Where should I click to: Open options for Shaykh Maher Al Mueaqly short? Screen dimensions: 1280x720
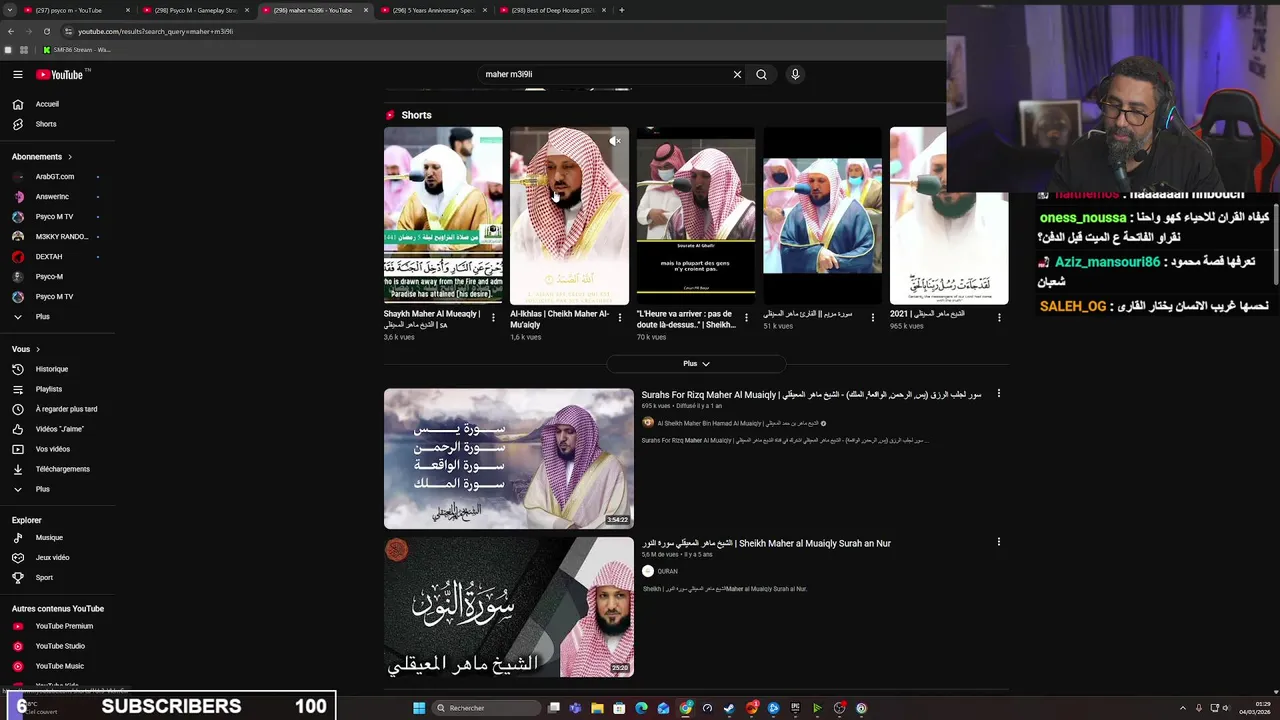[x=493, y=318]
